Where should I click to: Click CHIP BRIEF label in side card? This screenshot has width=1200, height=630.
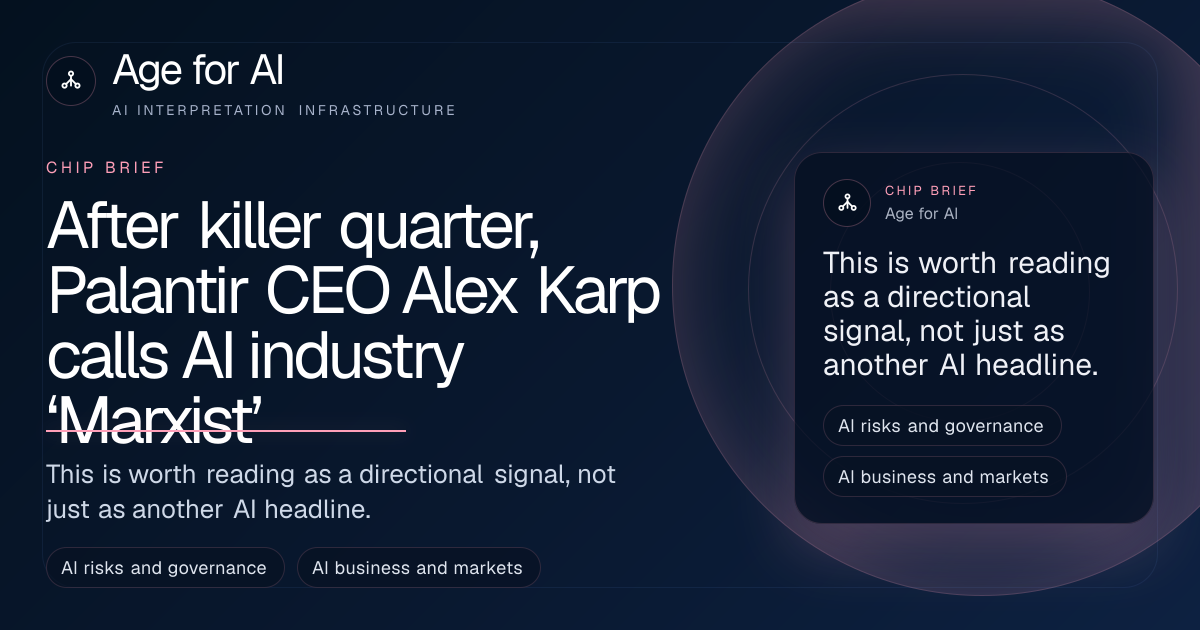point(931,190)
